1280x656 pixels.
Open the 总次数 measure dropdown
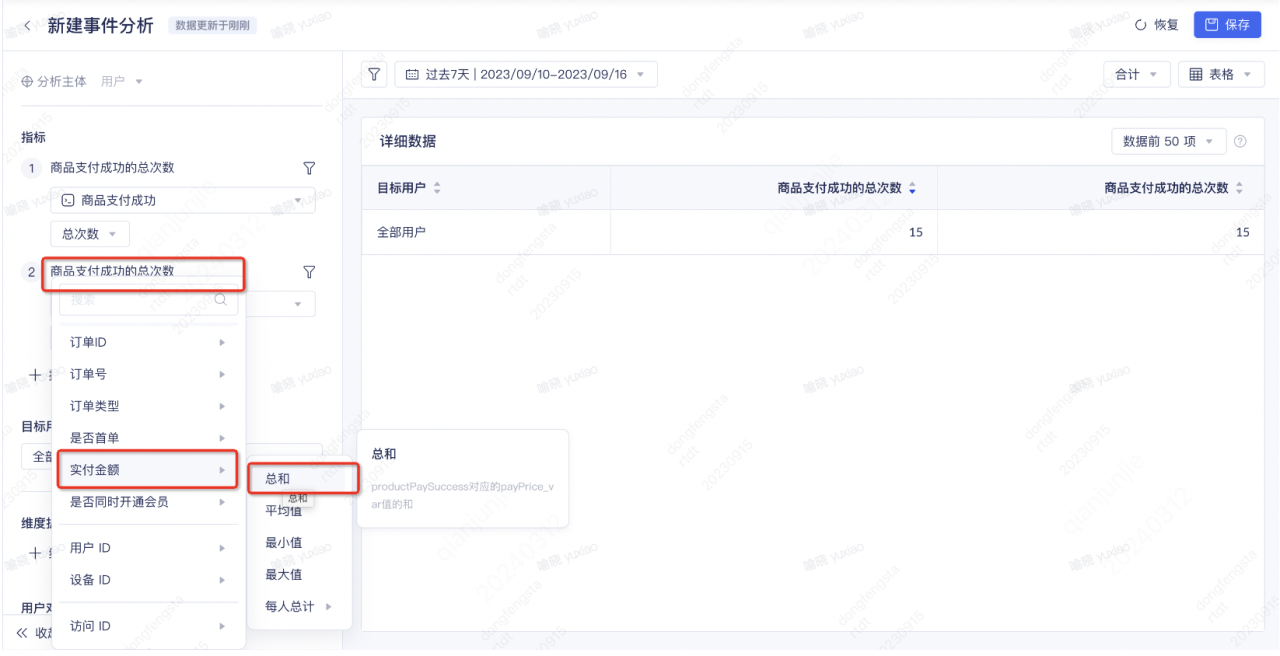point(90,234)
